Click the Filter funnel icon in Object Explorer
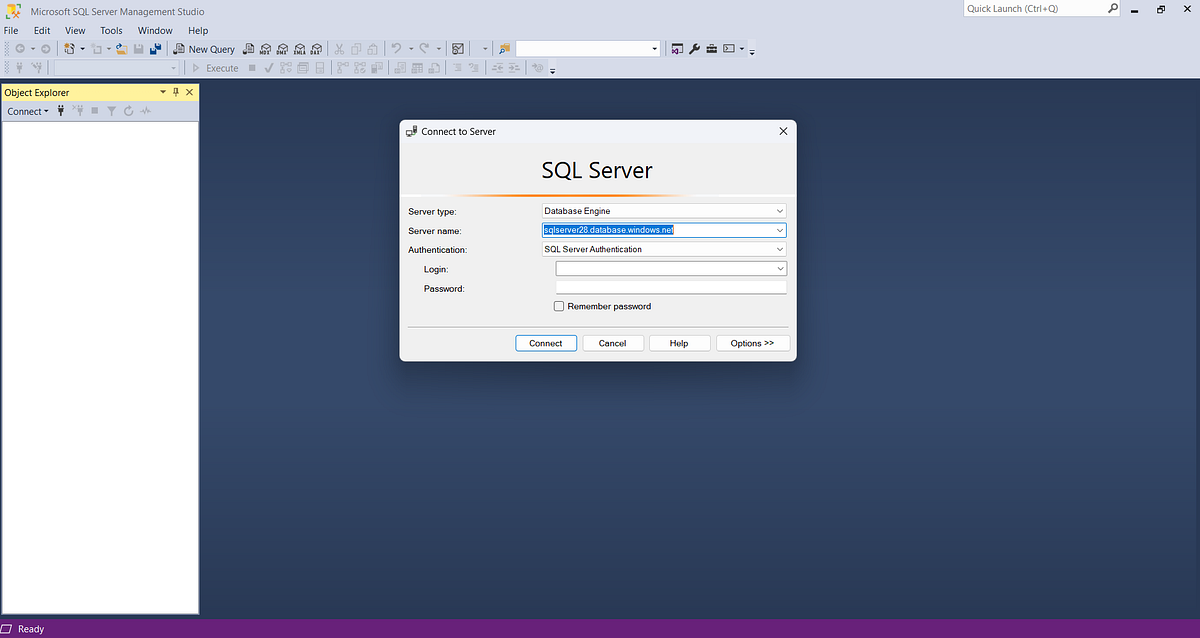The image size is (1200, 638). [x=112, y=111]
